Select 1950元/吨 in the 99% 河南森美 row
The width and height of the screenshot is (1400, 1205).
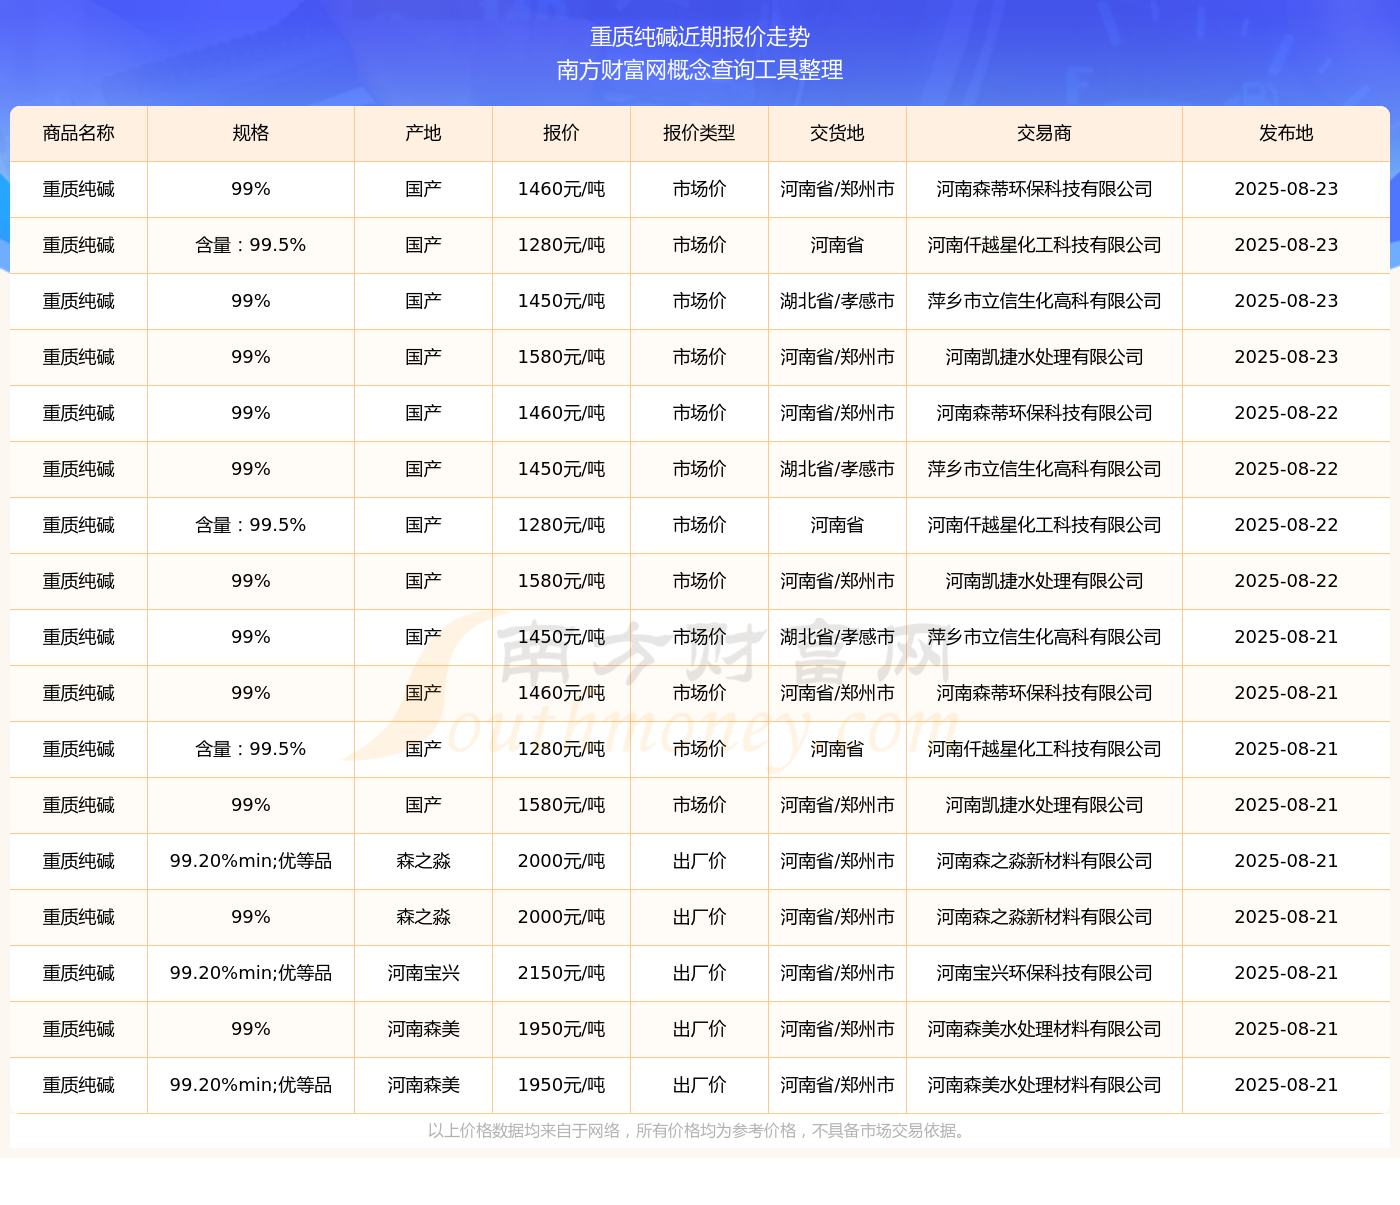tap(562, 1029)
